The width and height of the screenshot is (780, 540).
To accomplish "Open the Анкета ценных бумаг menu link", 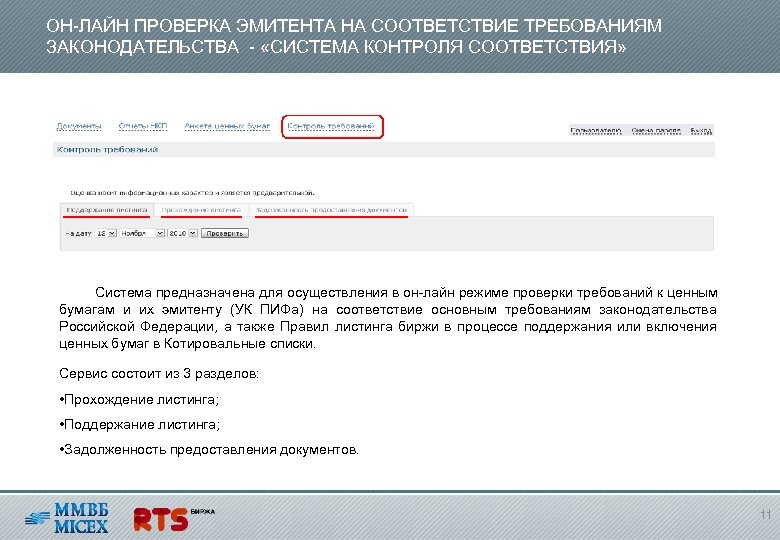I will click(227, 126).
